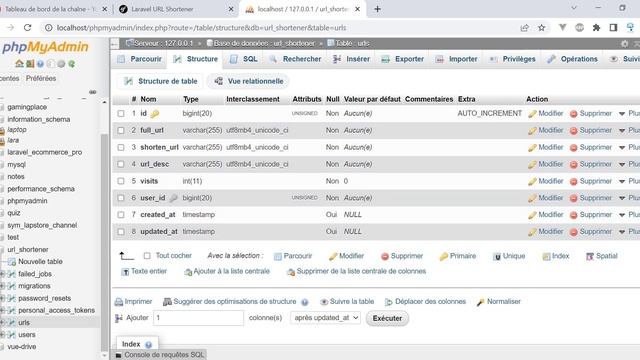Open Déplacer des colonnes
This screenshot has width=640, height=360.
pyautogui.click(x=425, y=302)
